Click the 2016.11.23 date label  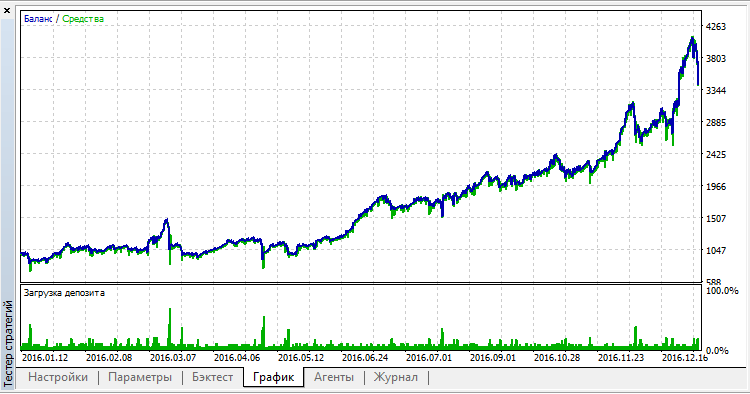[621, 358]
